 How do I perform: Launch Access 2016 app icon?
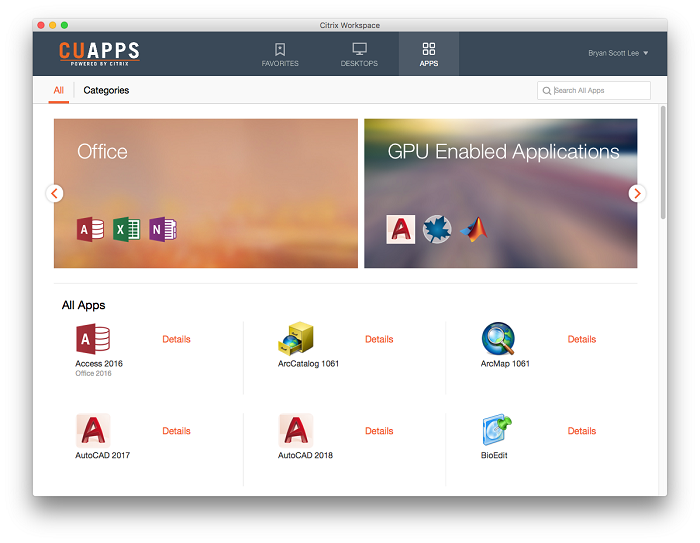coord(93,339)
